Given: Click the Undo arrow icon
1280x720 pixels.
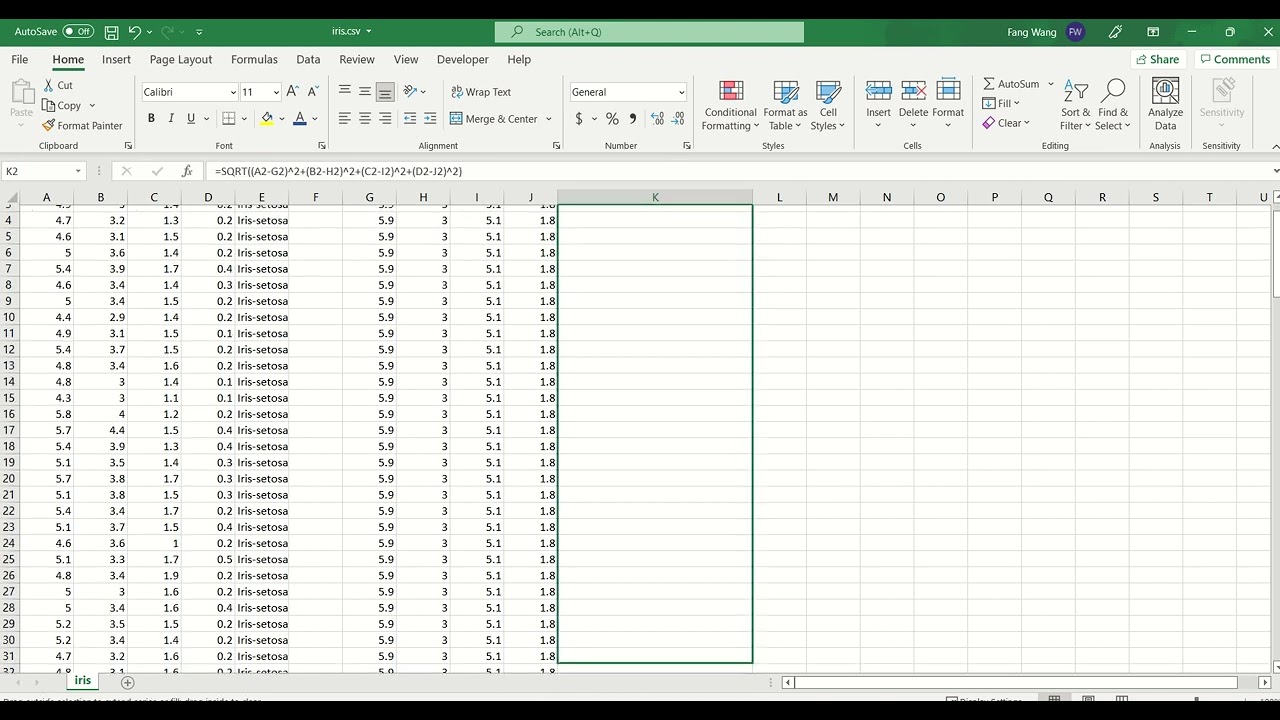Looking at the screenshot, I should [x=135, y=32].
